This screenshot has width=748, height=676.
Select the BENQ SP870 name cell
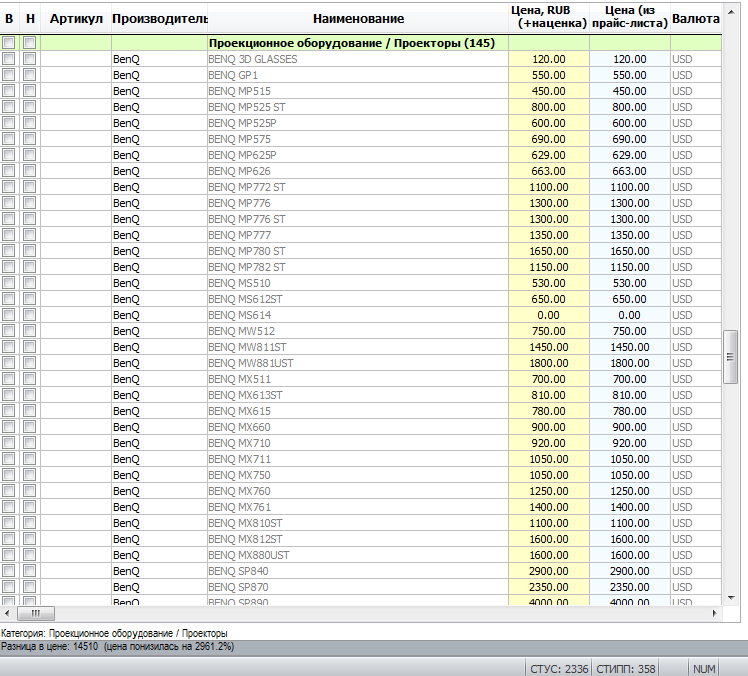(x=358, y=587)
